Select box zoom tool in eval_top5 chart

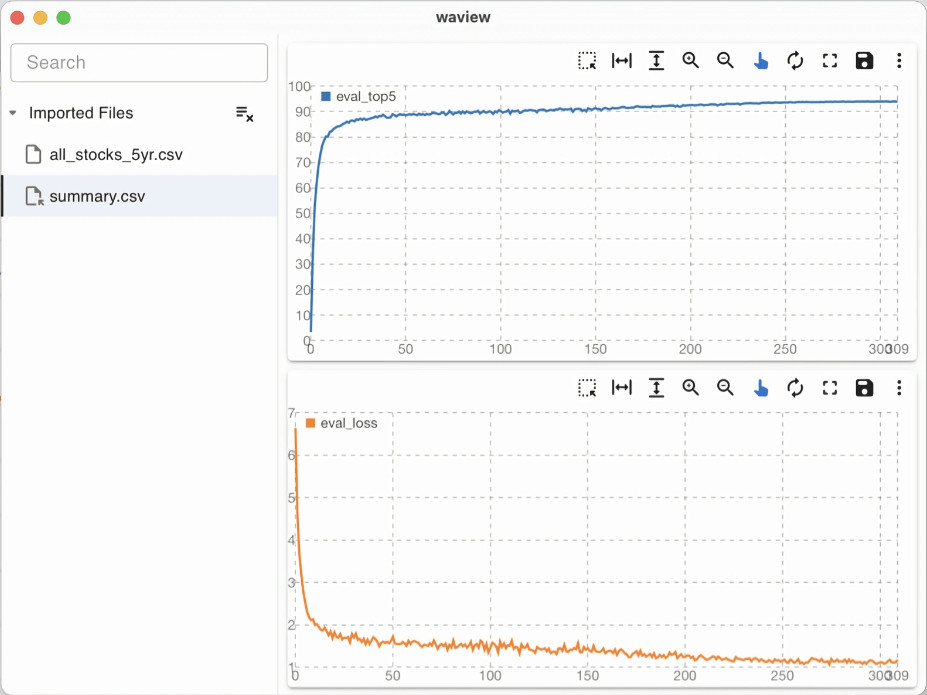[x=587, y=61]
